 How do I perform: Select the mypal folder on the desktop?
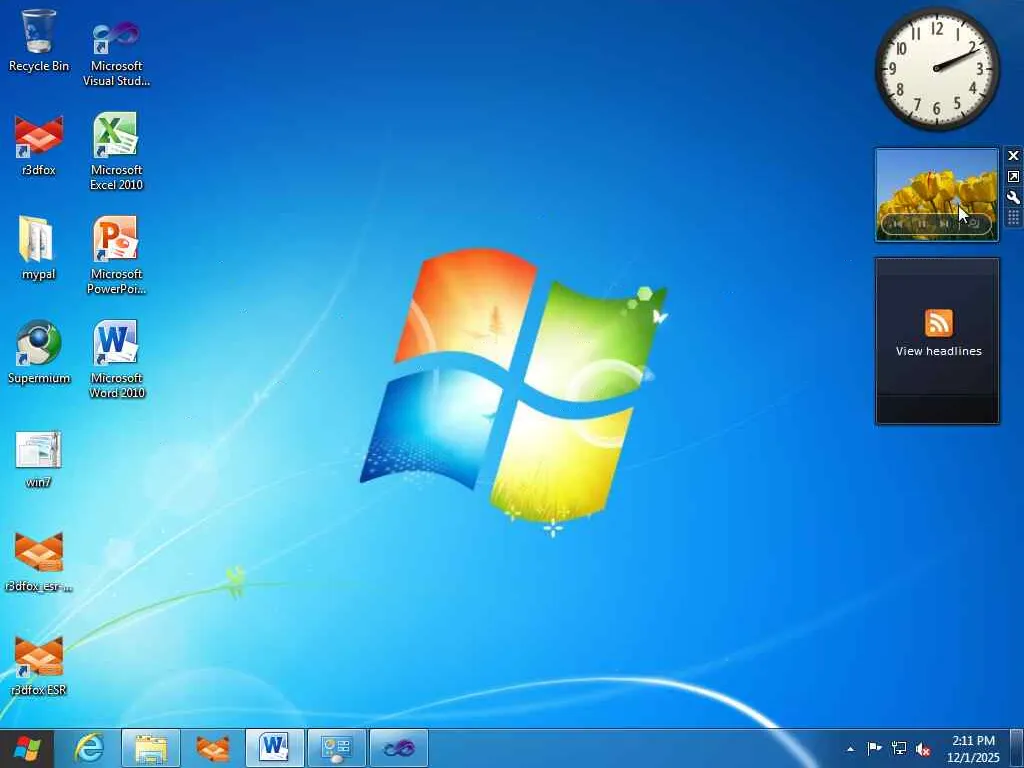tap(39, 248)
